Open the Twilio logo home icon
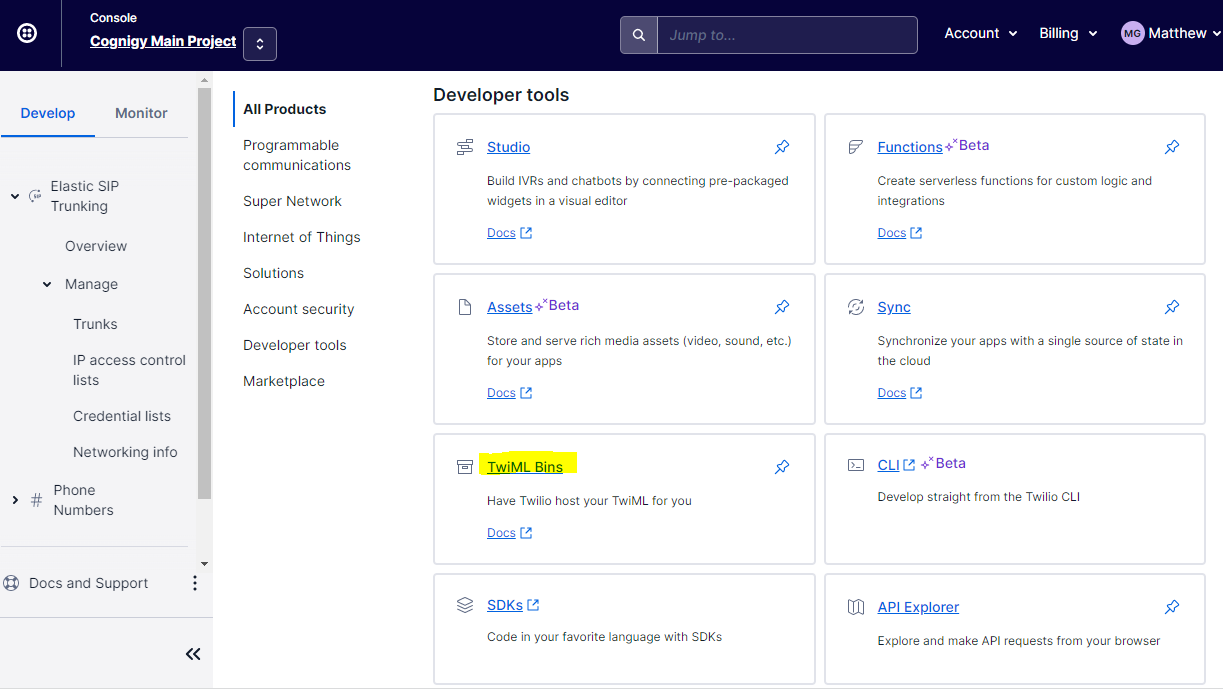The height and width of the screenshot is (689, 1223). point(27,34)
